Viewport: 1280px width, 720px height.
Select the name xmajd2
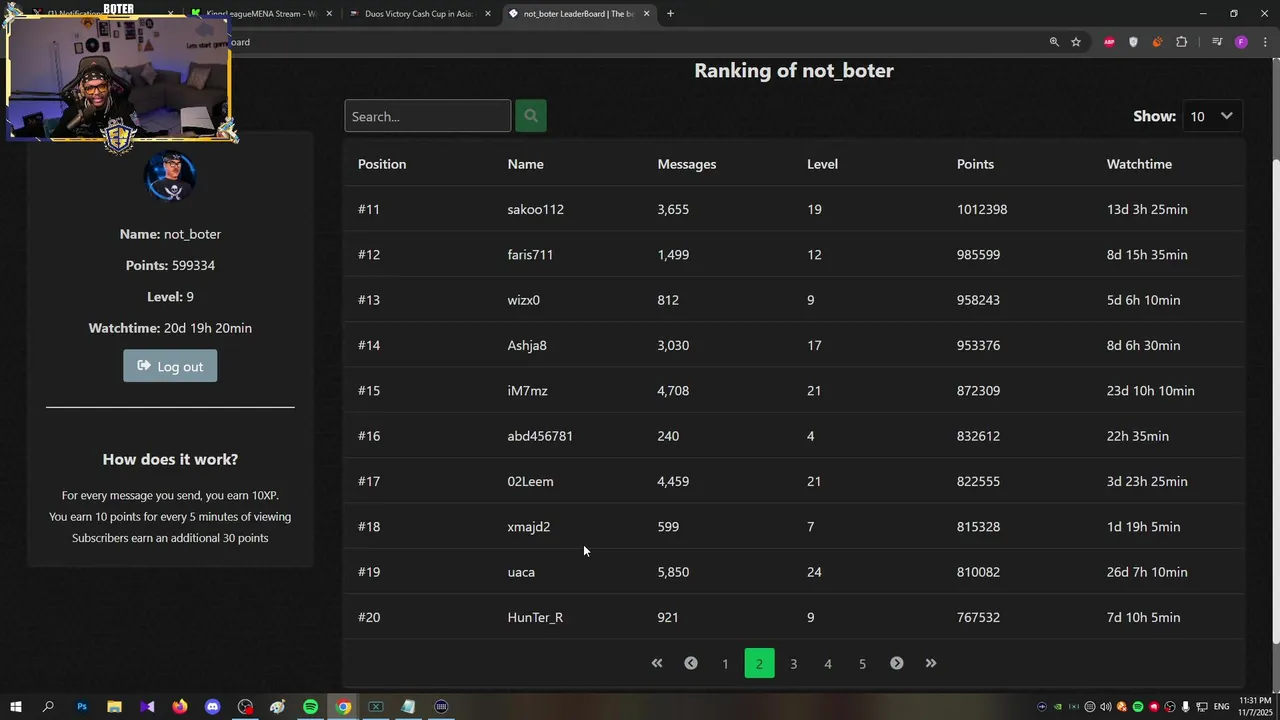click(x=528, y=527)
